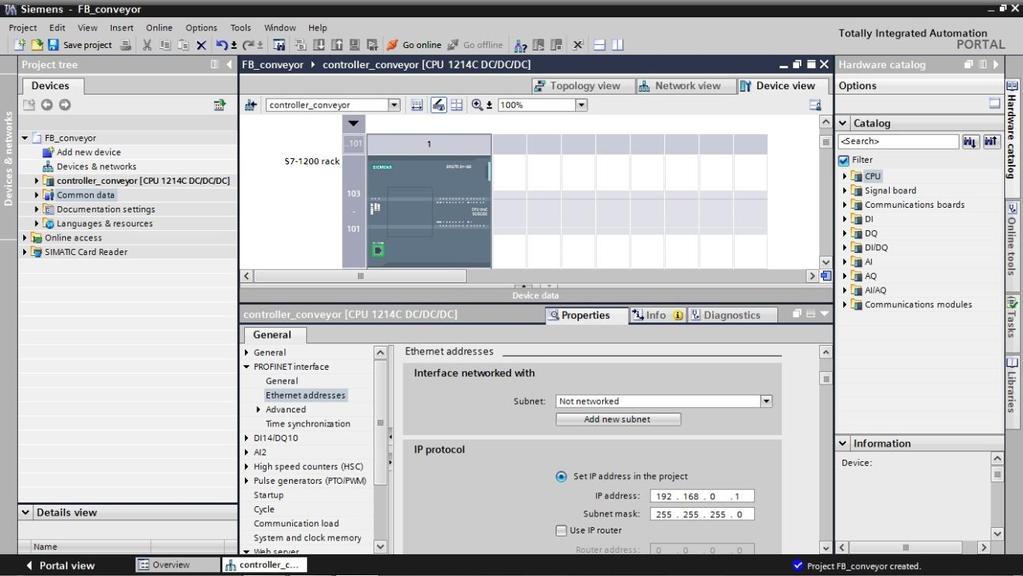The height and width of the screenshot is (576, 1023).
Task: Open the Online menu
Action: tap(159, 27)
